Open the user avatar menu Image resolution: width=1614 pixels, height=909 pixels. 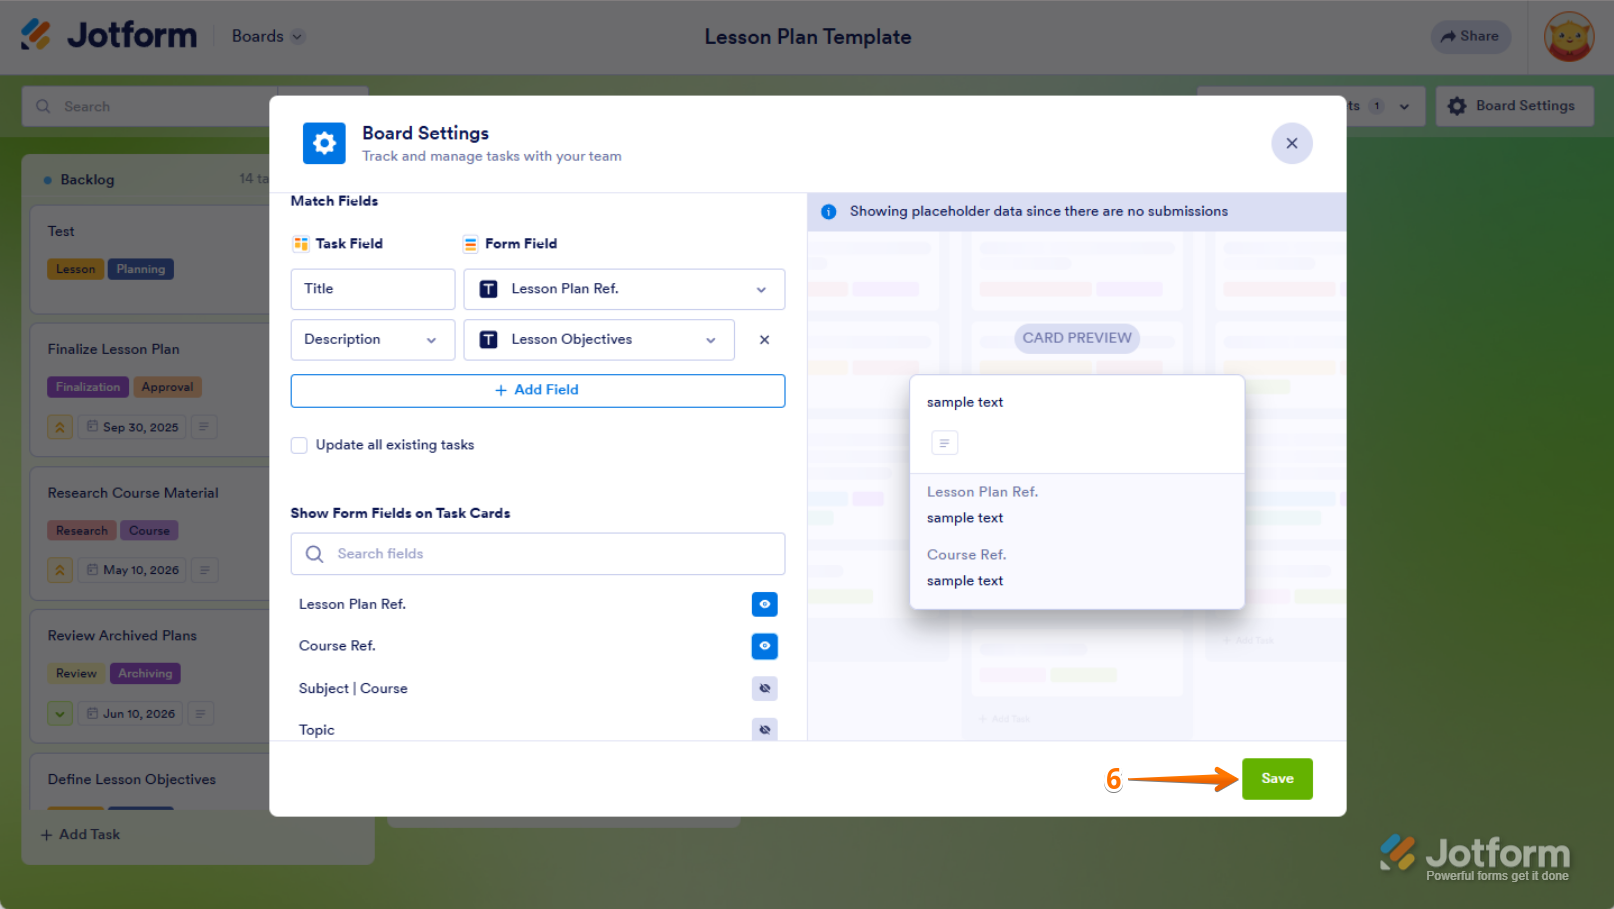pos(1568,37)
